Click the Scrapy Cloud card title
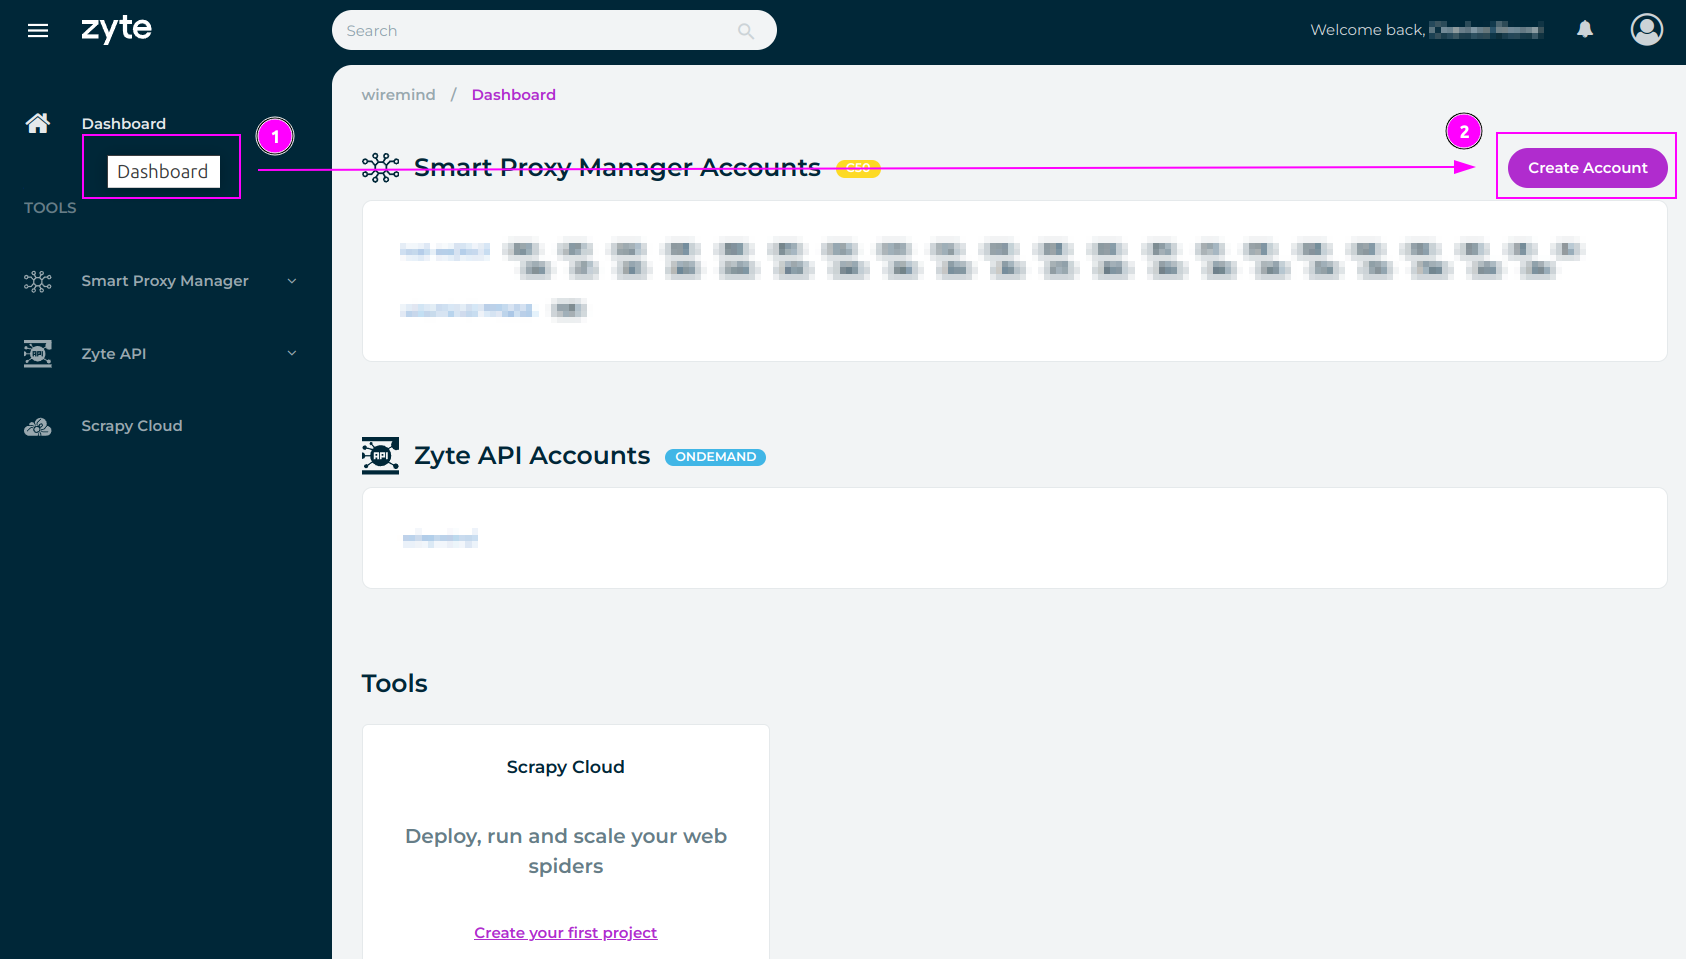Viewport: 1686px width, 959px height. click(565, 767)
